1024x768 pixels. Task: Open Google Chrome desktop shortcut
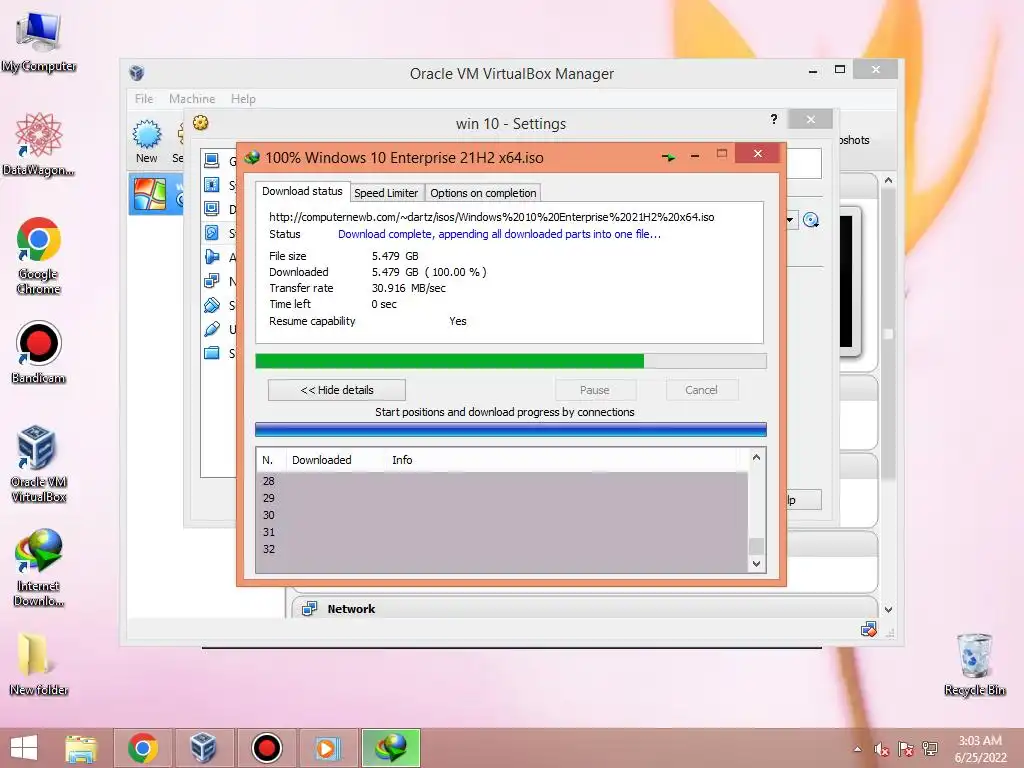(39, 255)
